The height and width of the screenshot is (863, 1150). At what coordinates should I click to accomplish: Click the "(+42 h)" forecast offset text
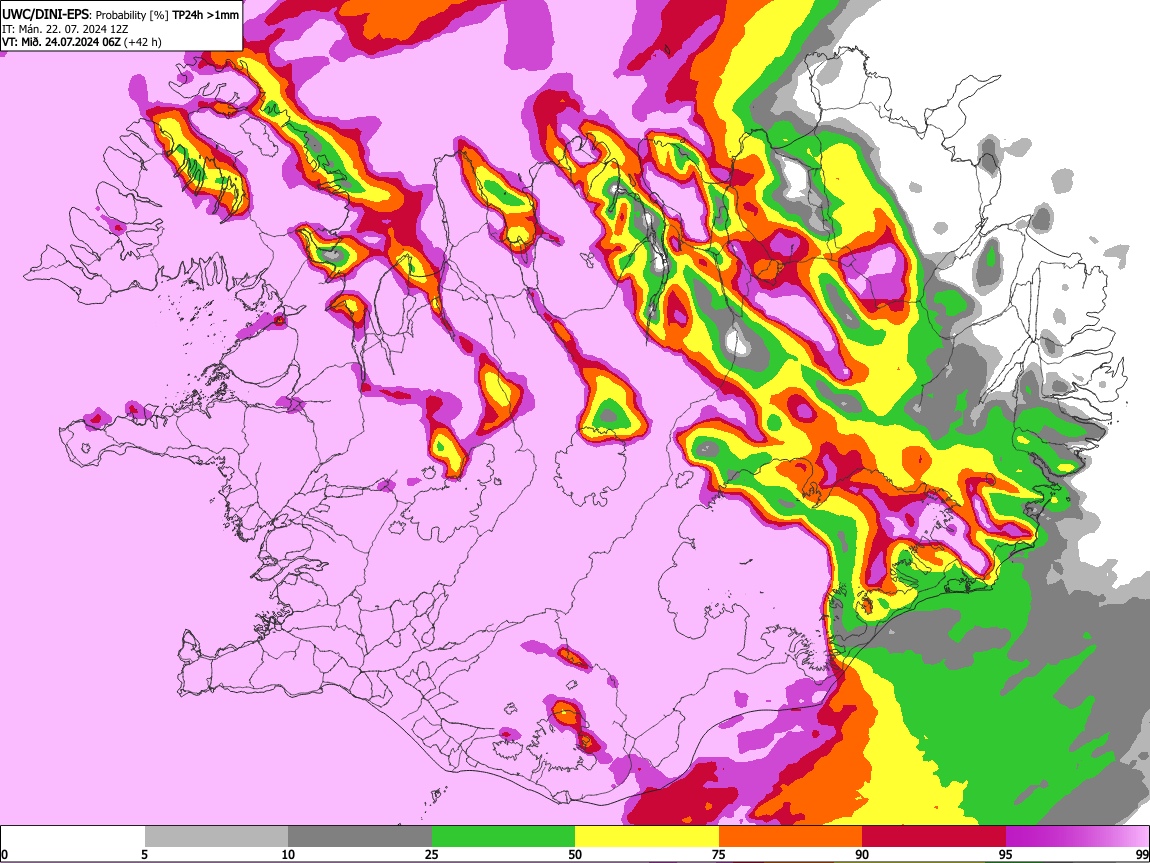[x=143, y=42]
